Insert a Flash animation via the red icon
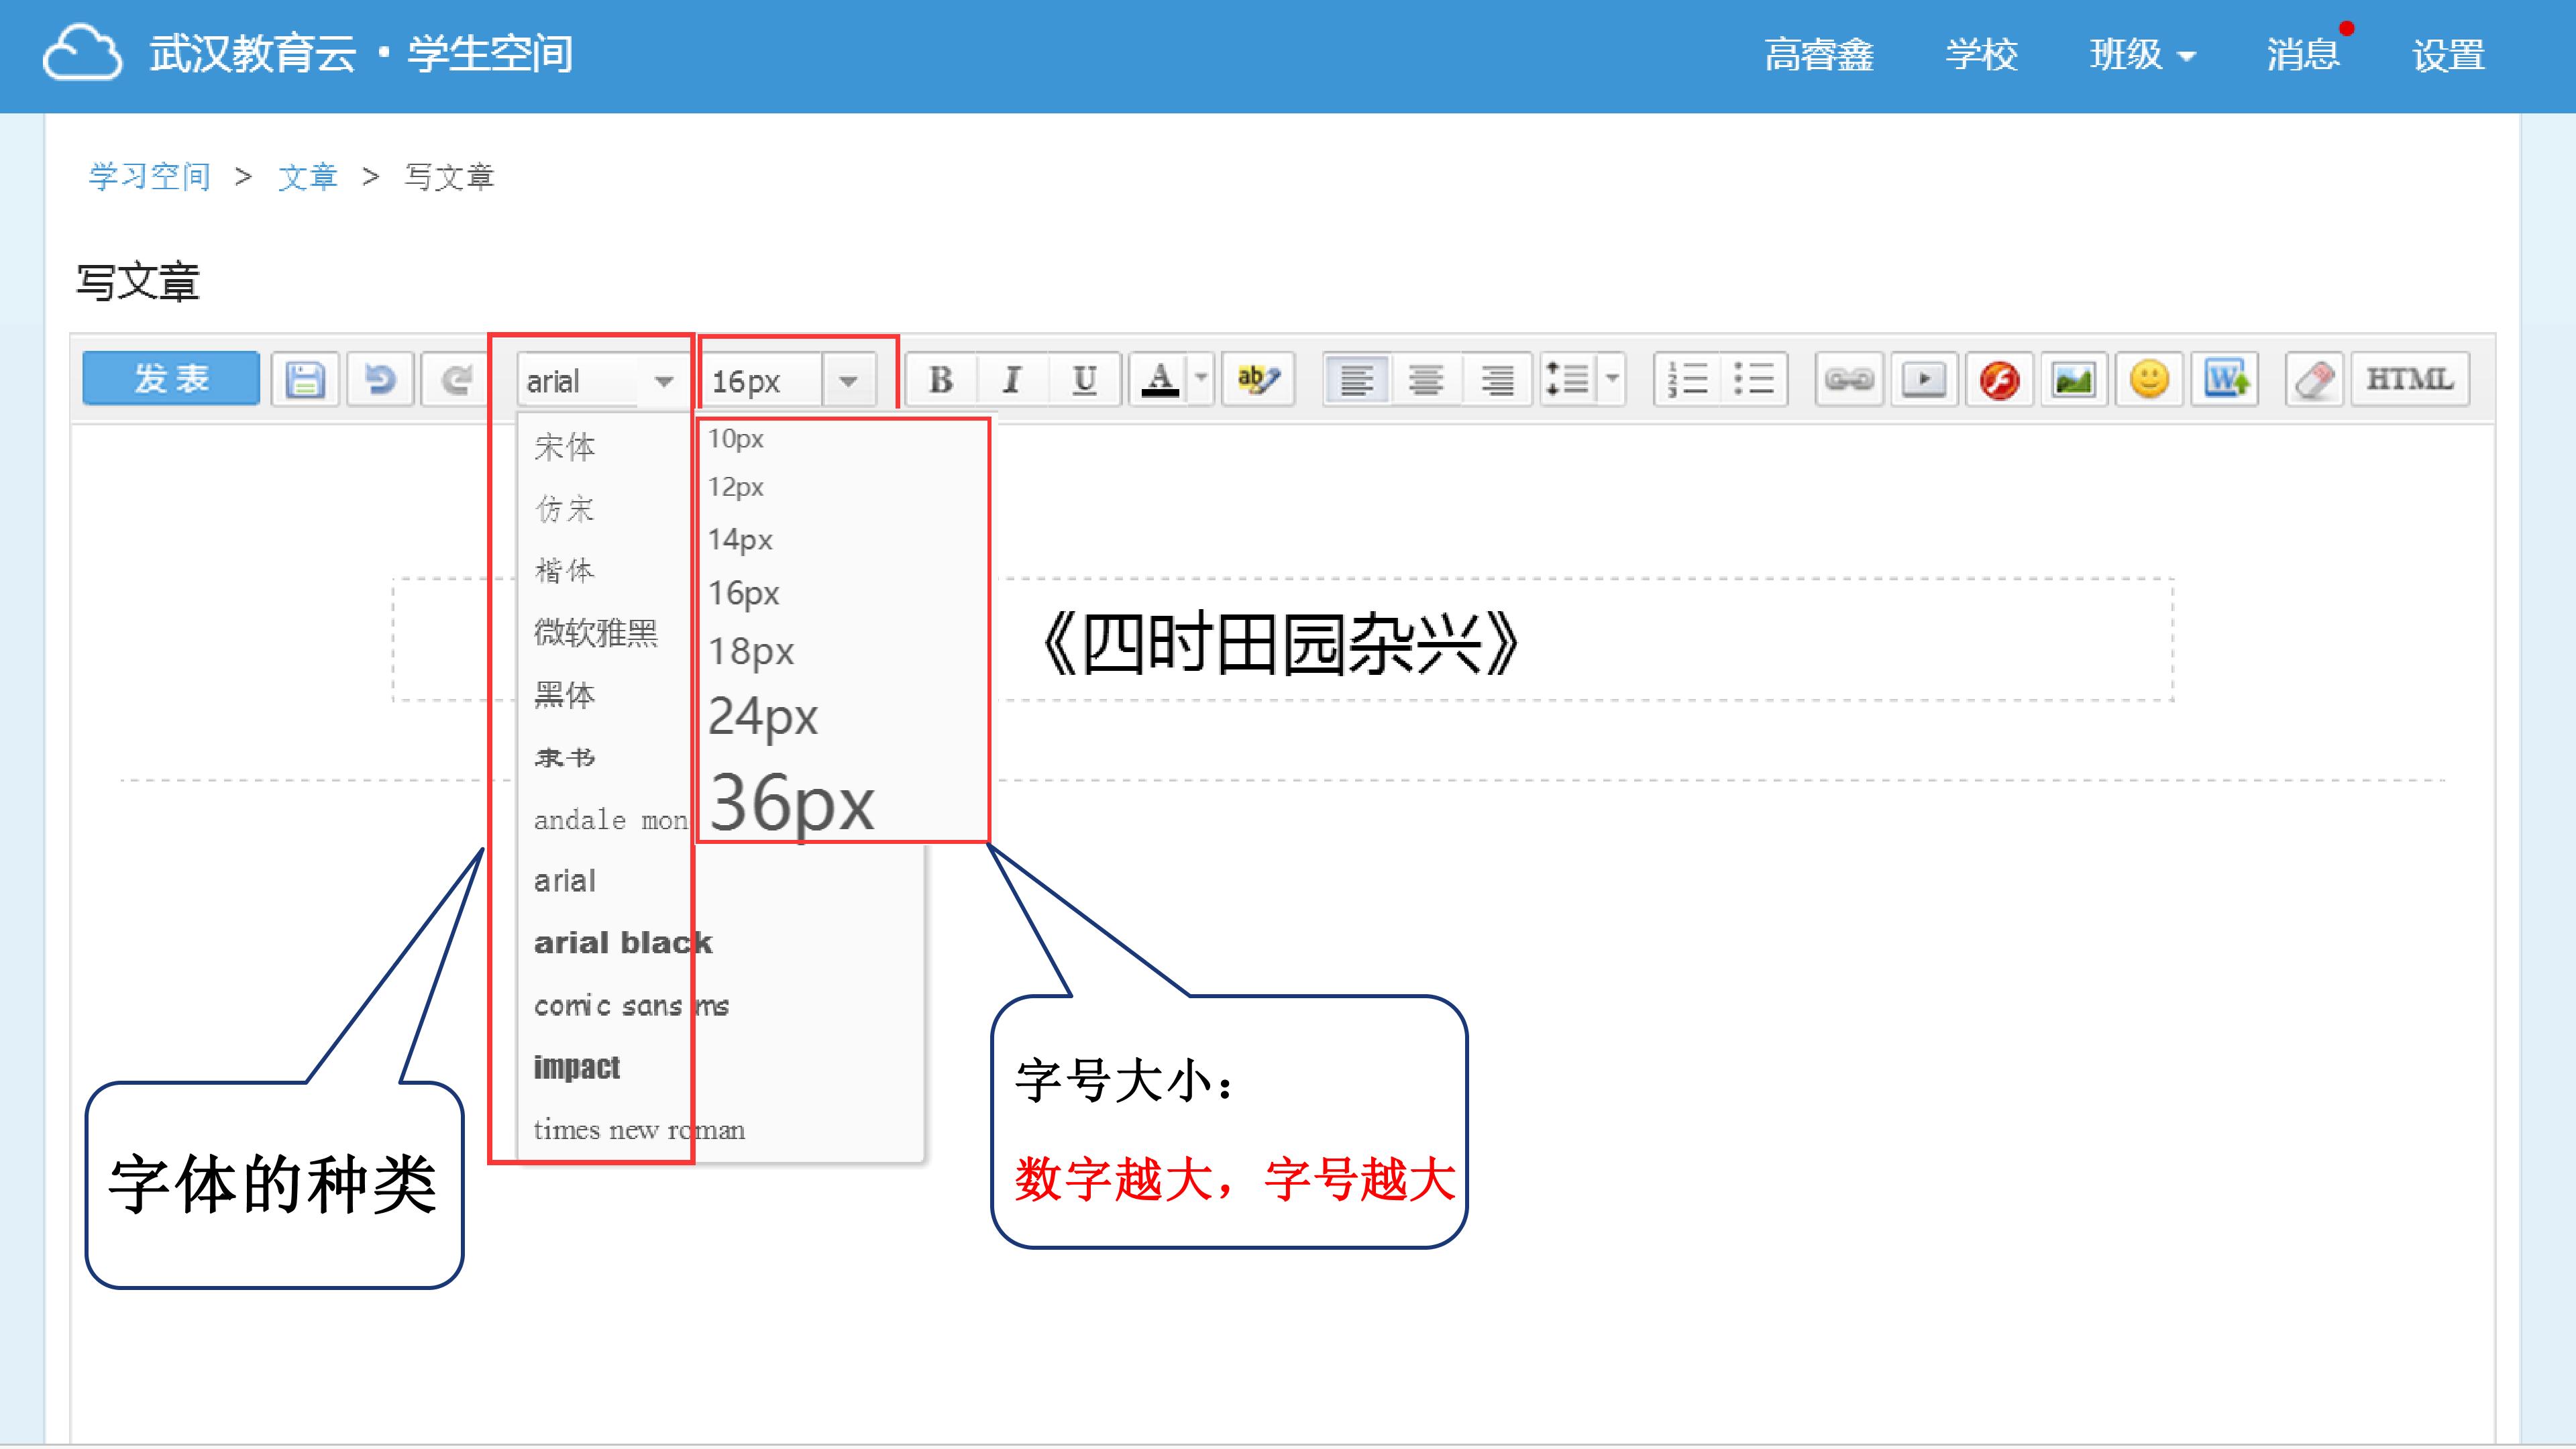Image resolution: width=2576 pixels, height=1449 pixels. (1999, 380)
